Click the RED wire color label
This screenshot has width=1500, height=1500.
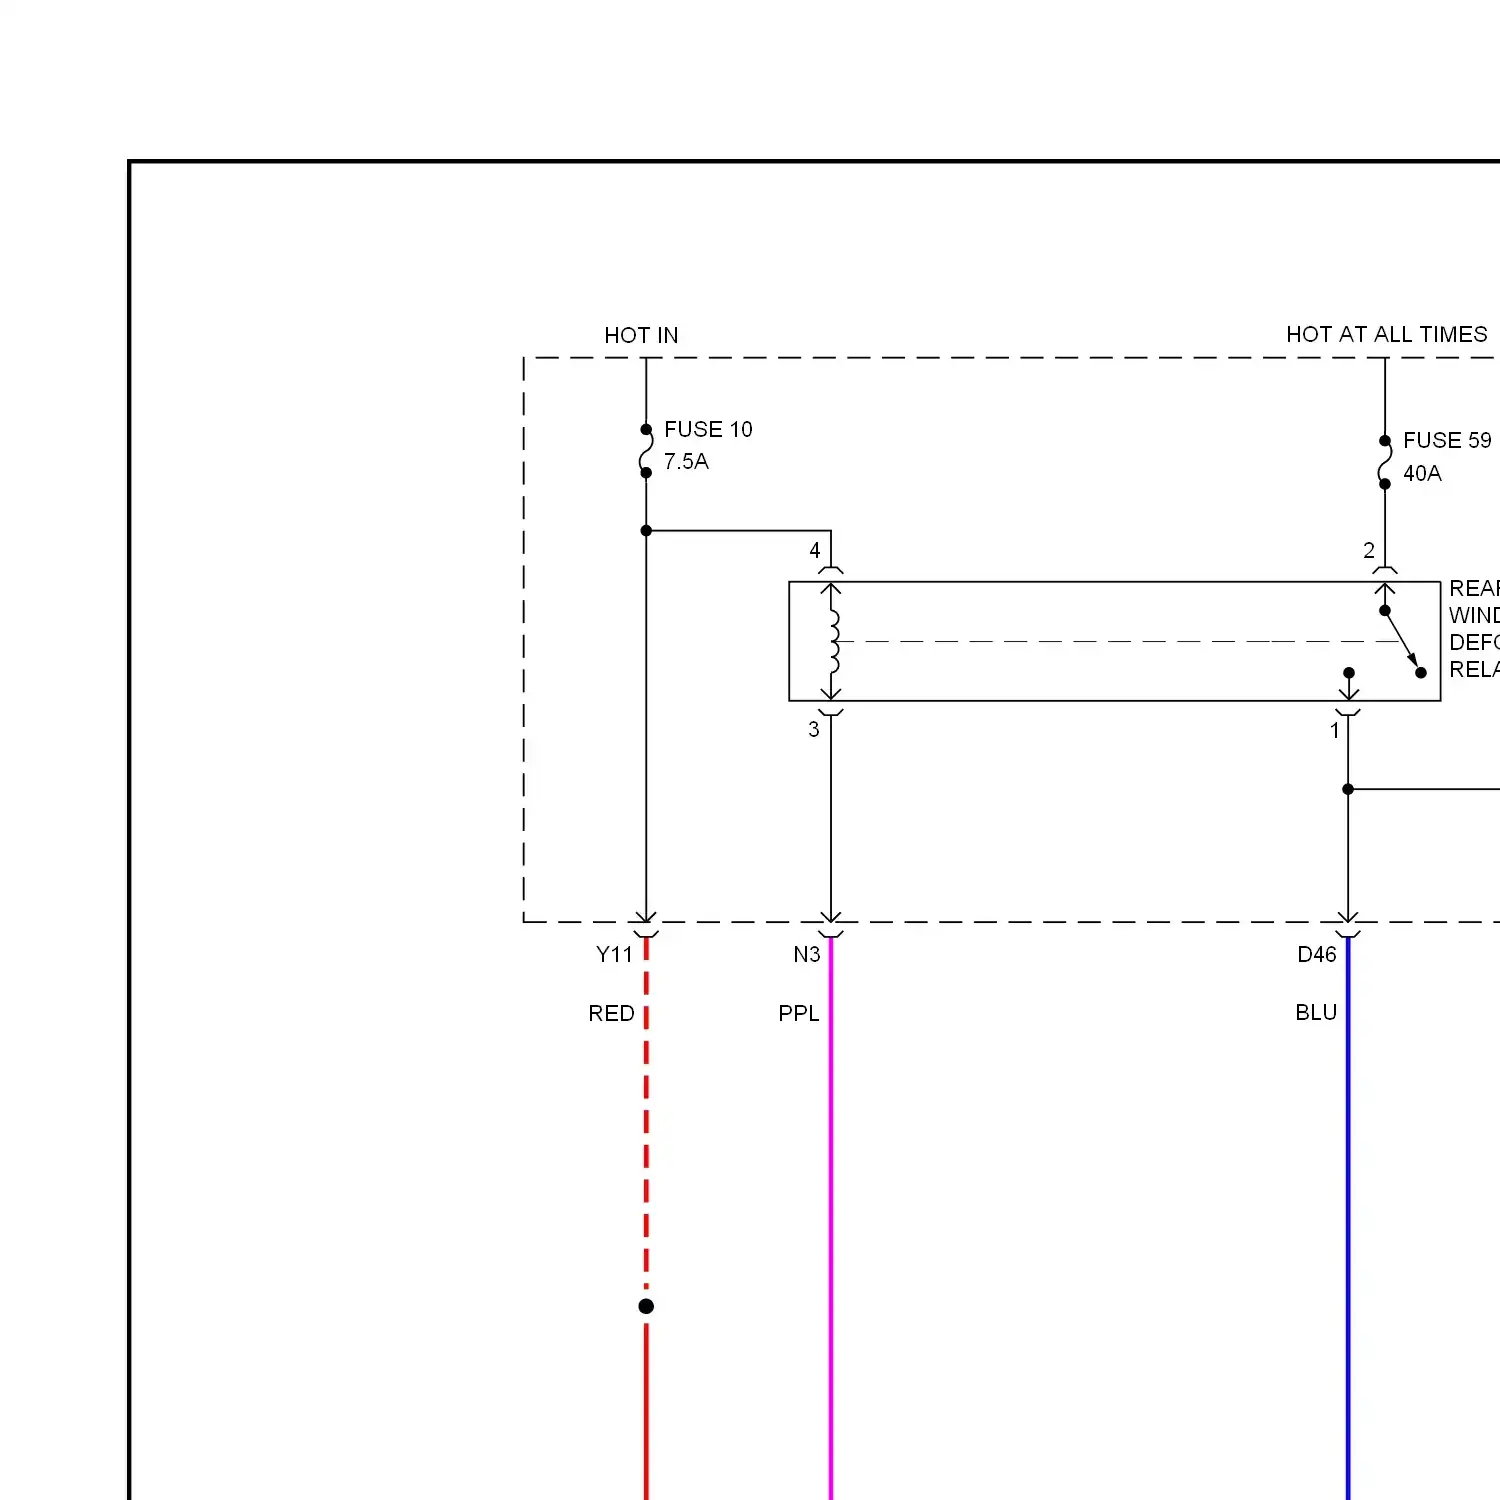click(x=611, y=1013)
